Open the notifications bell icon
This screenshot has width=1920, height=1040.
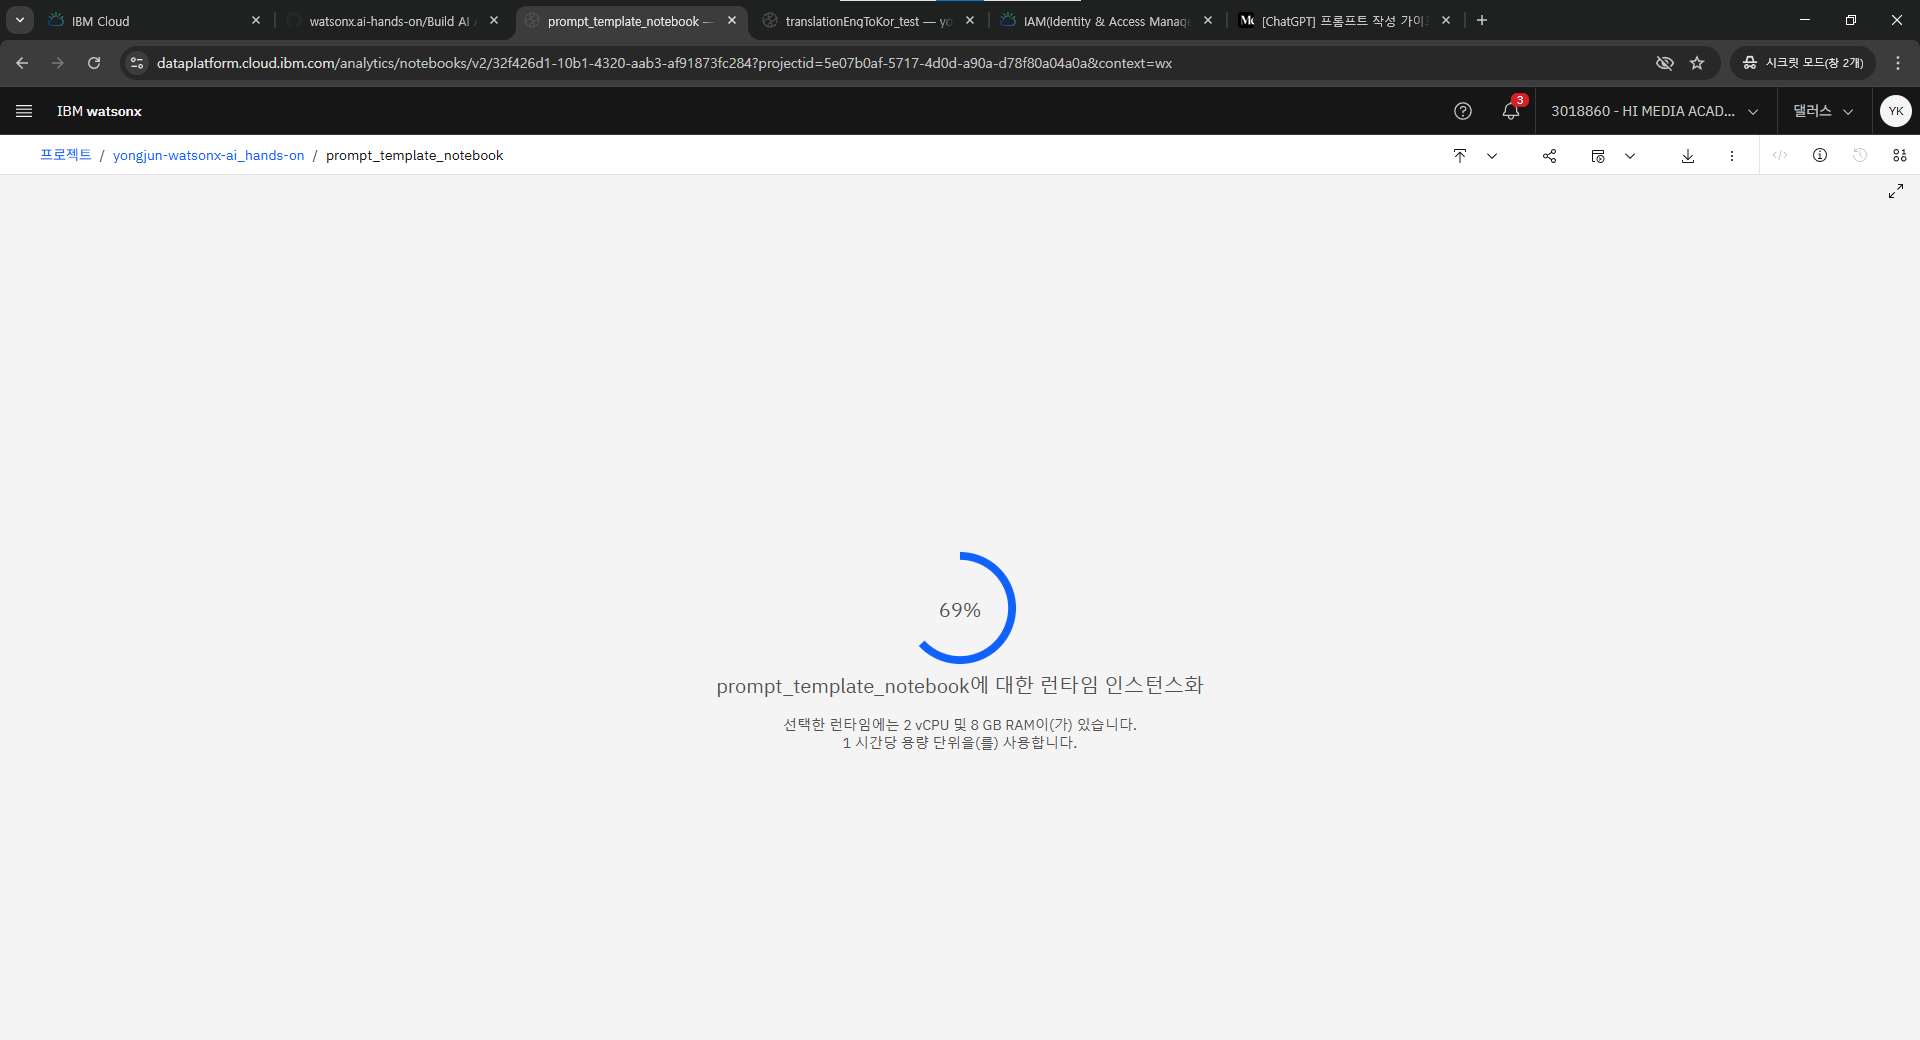[1511, 111]
